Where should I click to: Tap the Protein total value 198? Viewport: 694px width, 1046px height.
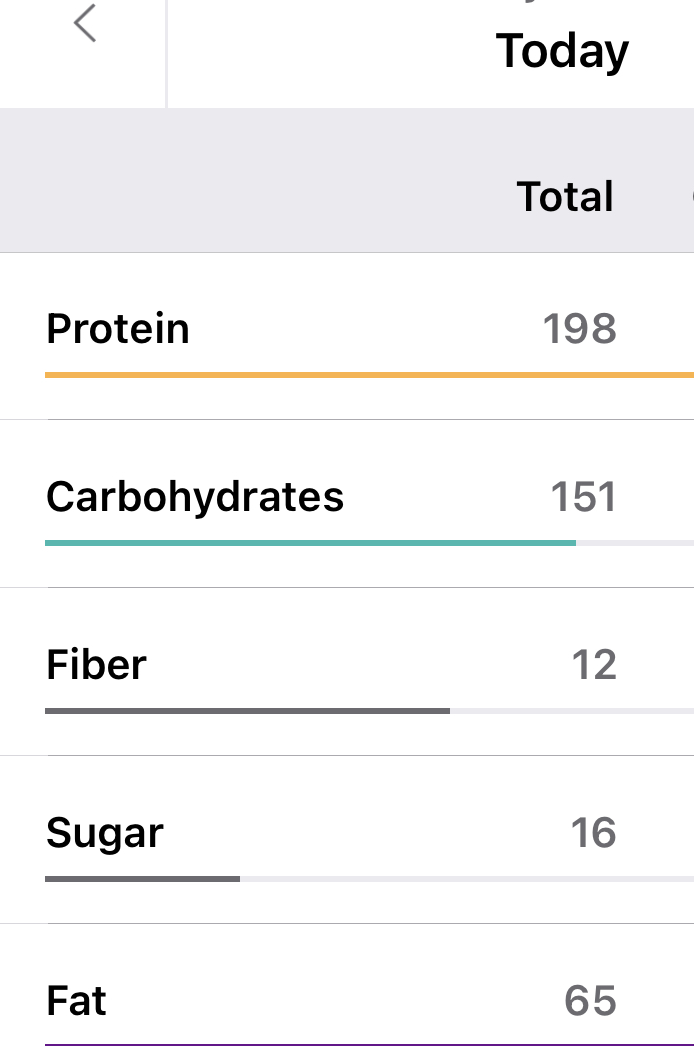click(579, 329)
